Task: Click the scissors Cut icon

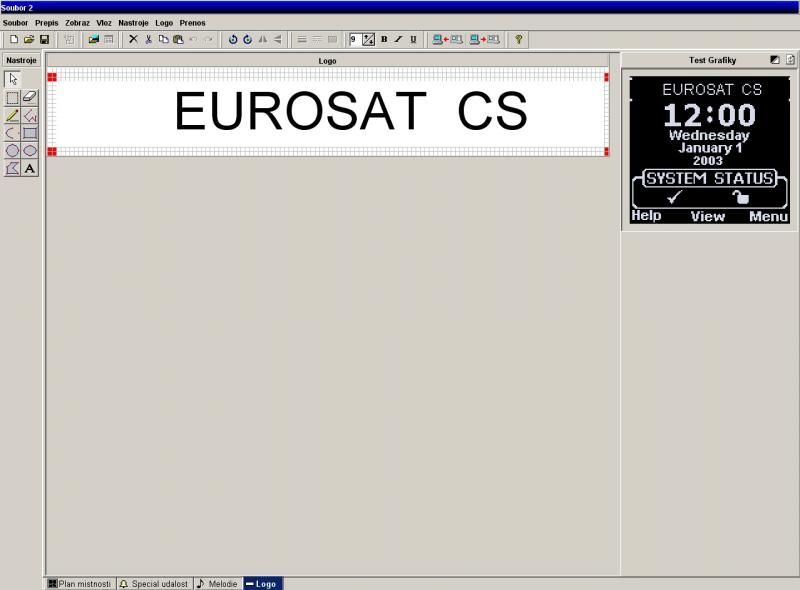Action: (x=148, y=39)
